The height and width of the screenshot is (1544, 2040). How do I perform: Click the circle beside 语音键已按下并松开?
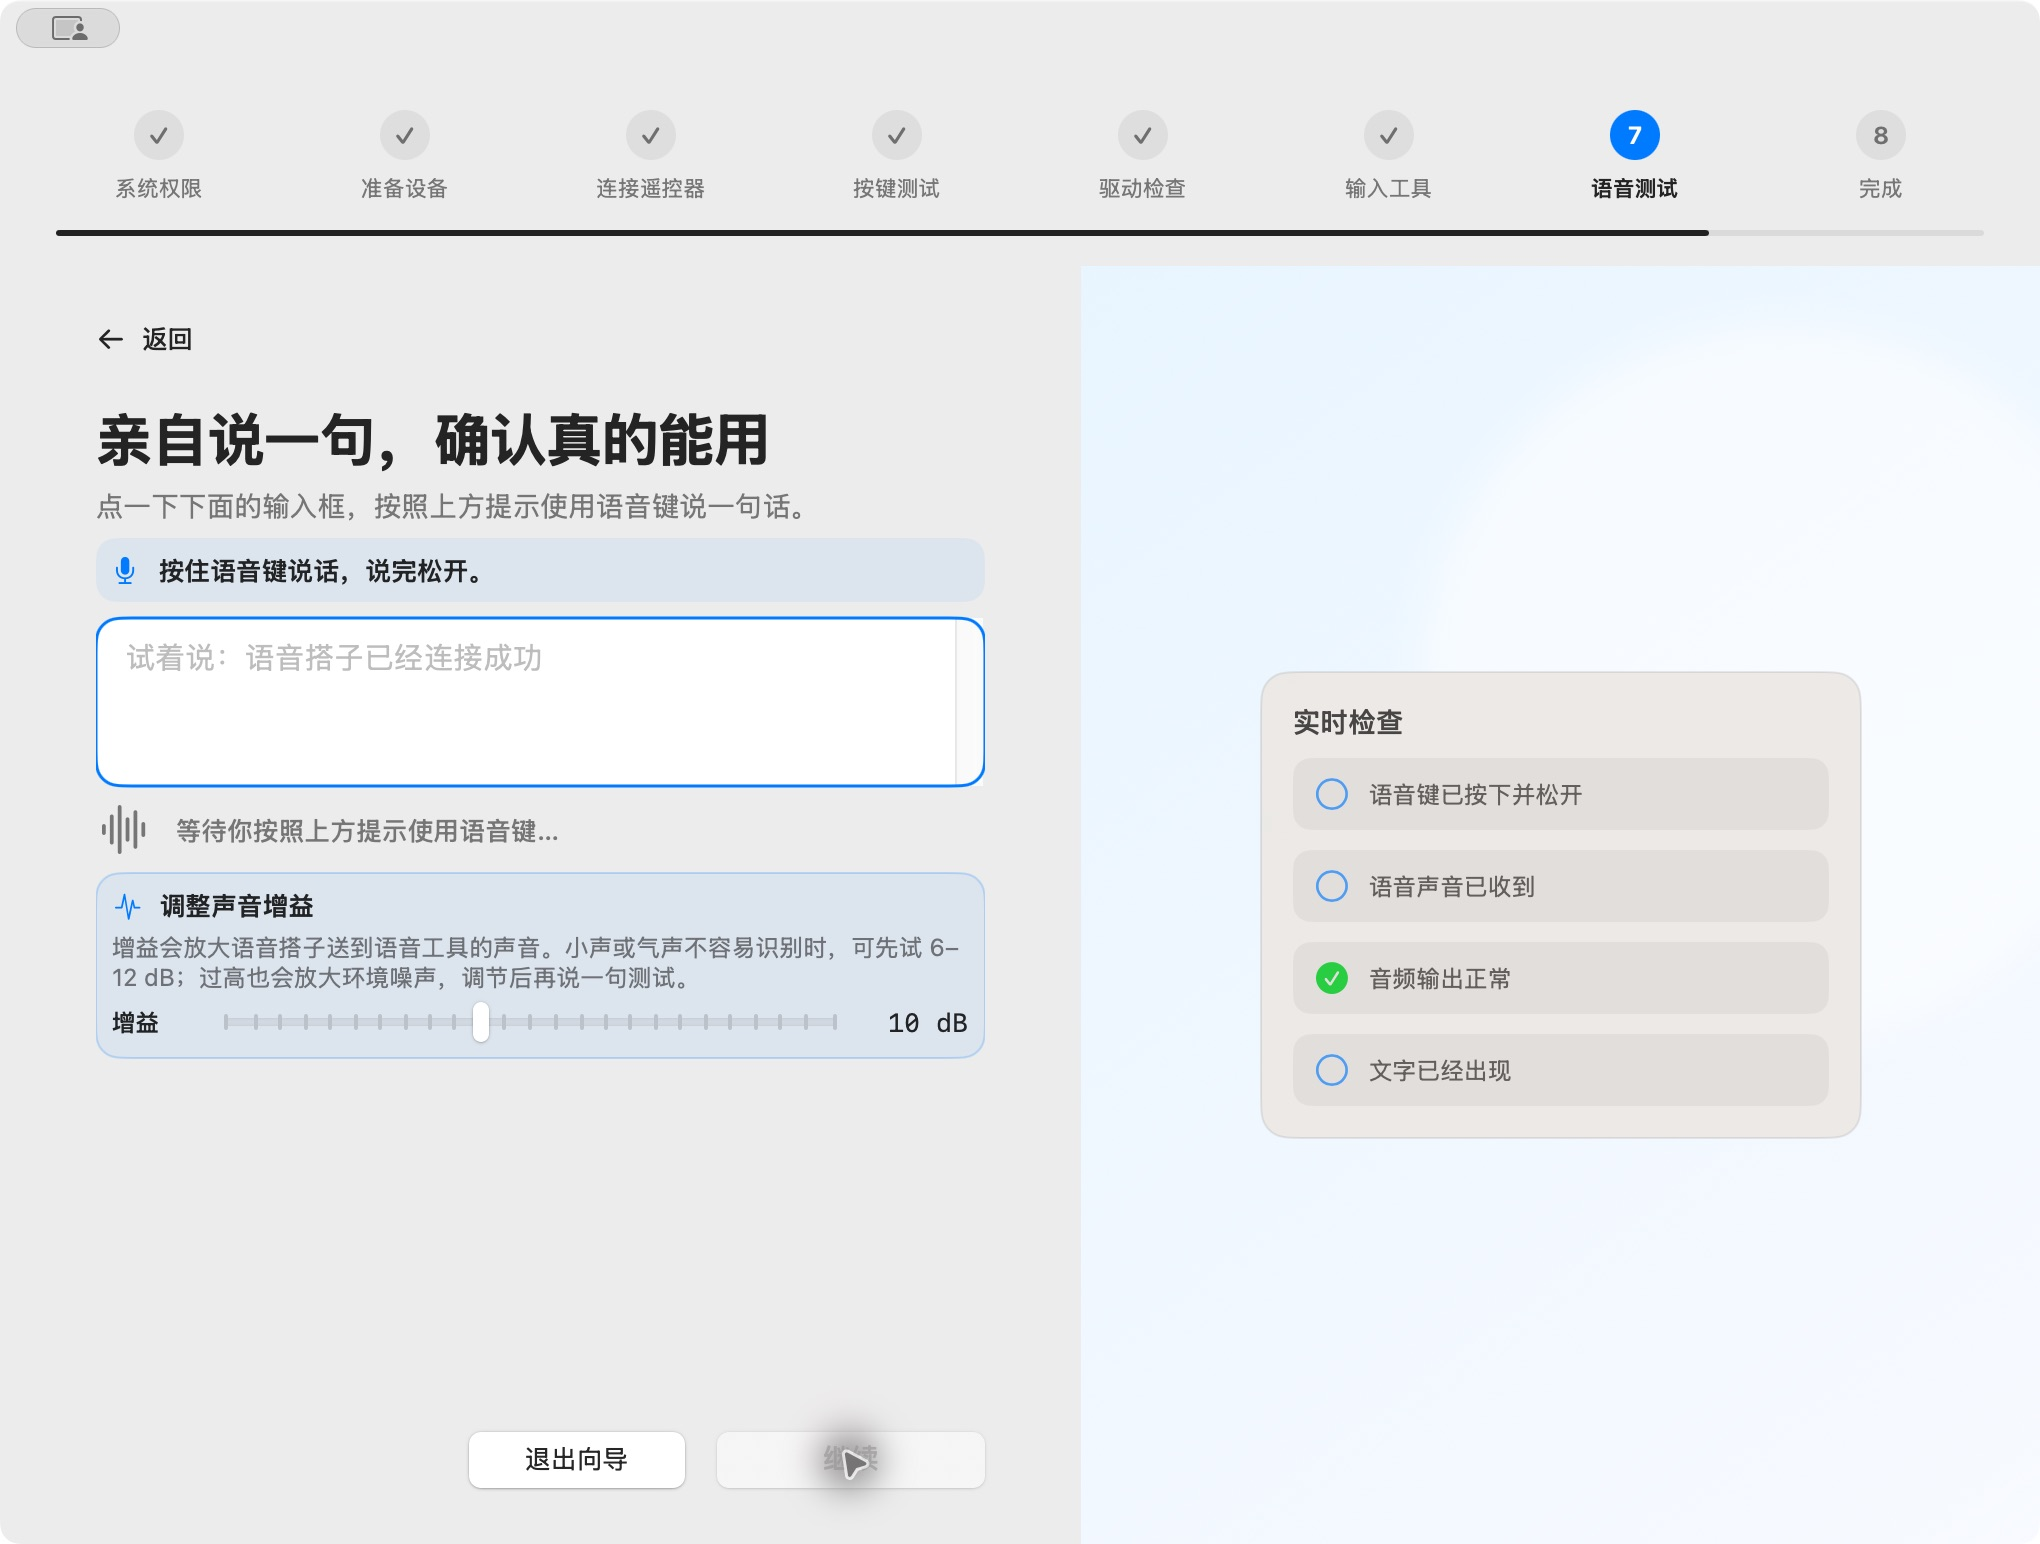click(x=1332, y=794)
